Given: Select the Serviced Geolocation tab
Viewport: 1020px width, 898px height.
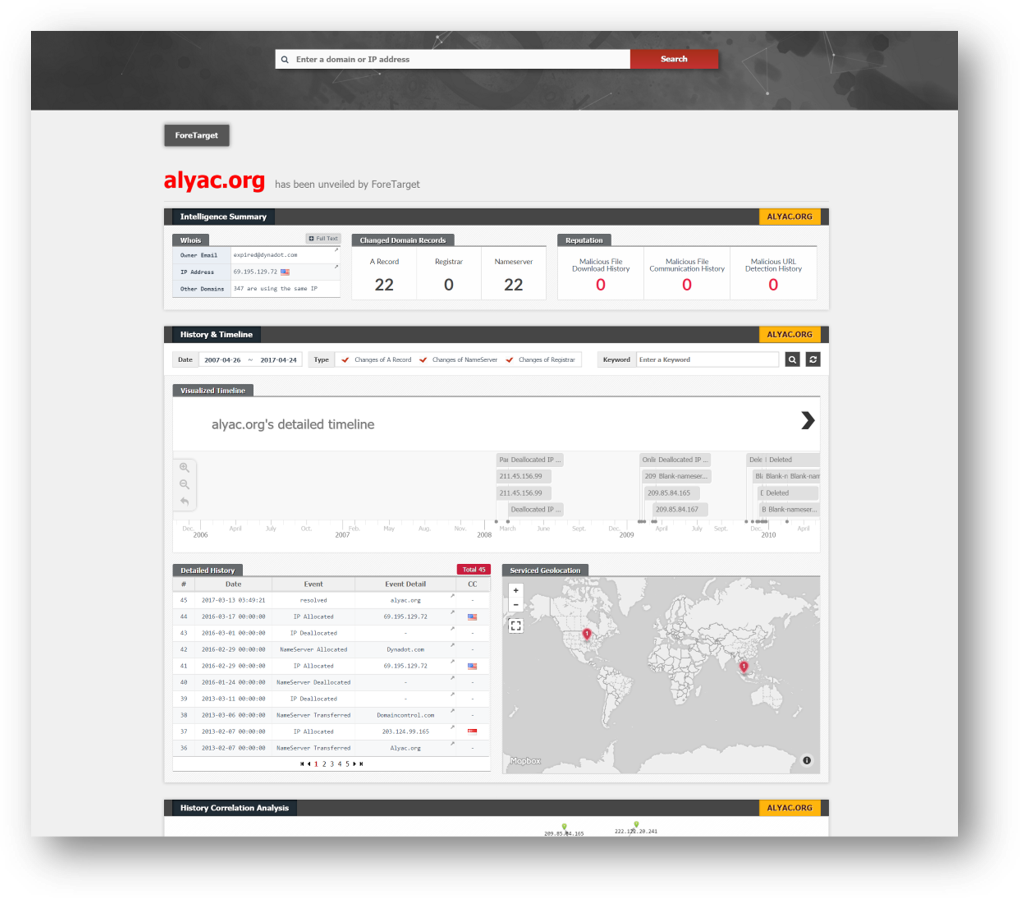Looking at the screenshot, I should 545,570.
